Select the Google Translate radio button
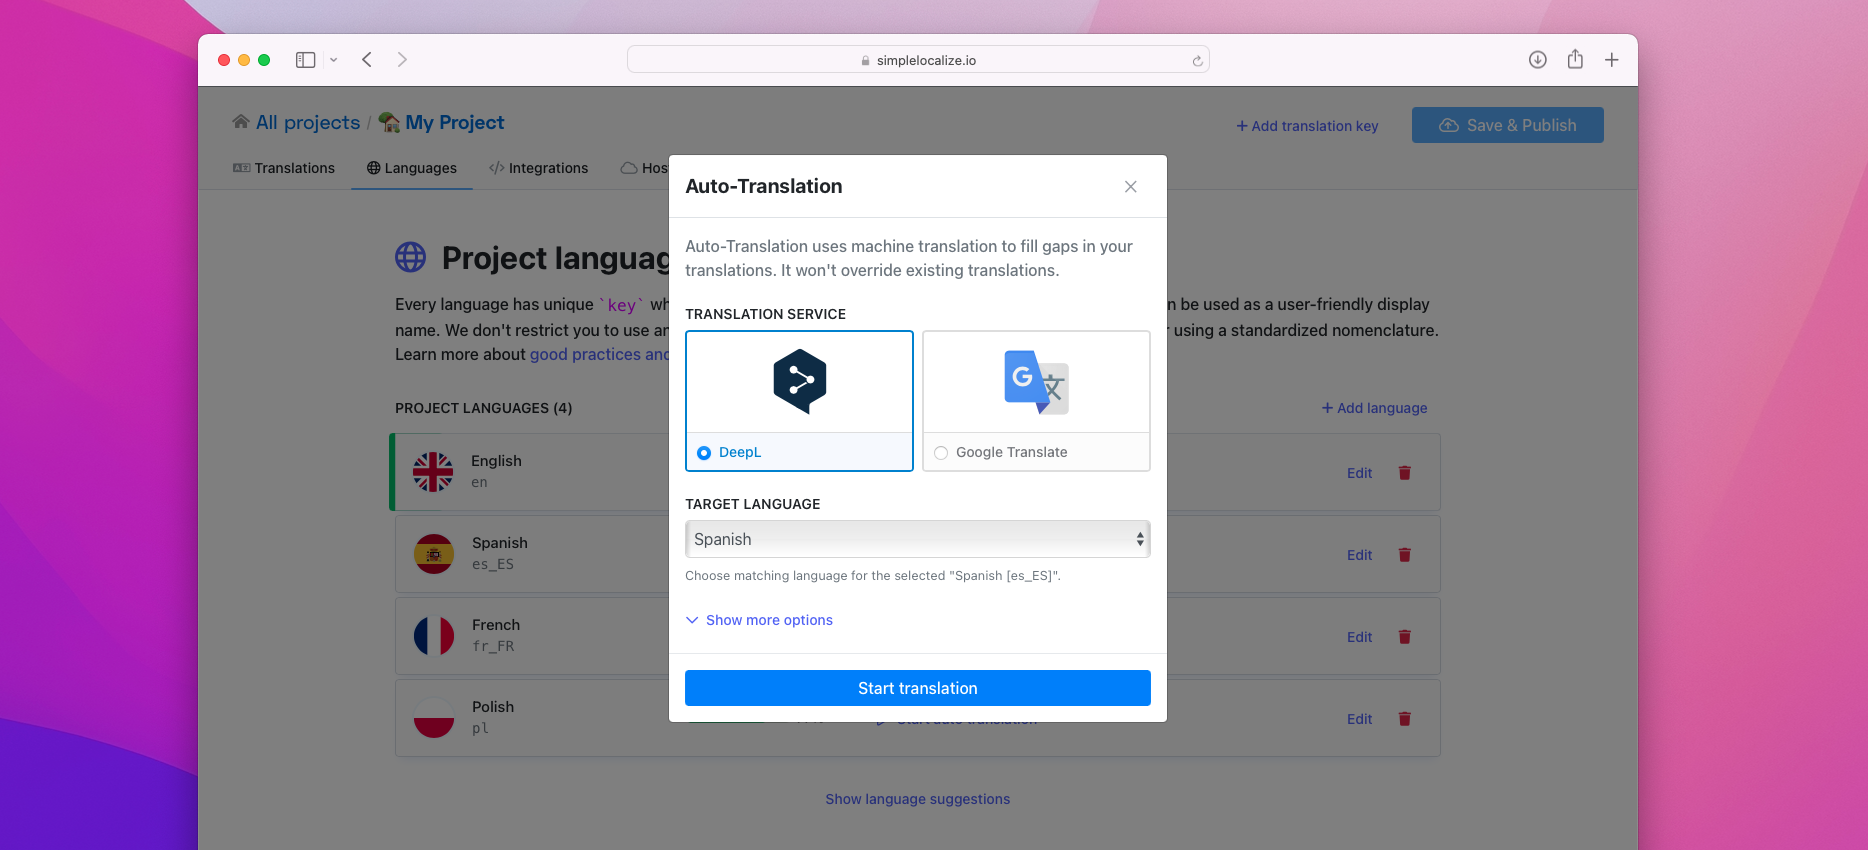 pos(941,453)
